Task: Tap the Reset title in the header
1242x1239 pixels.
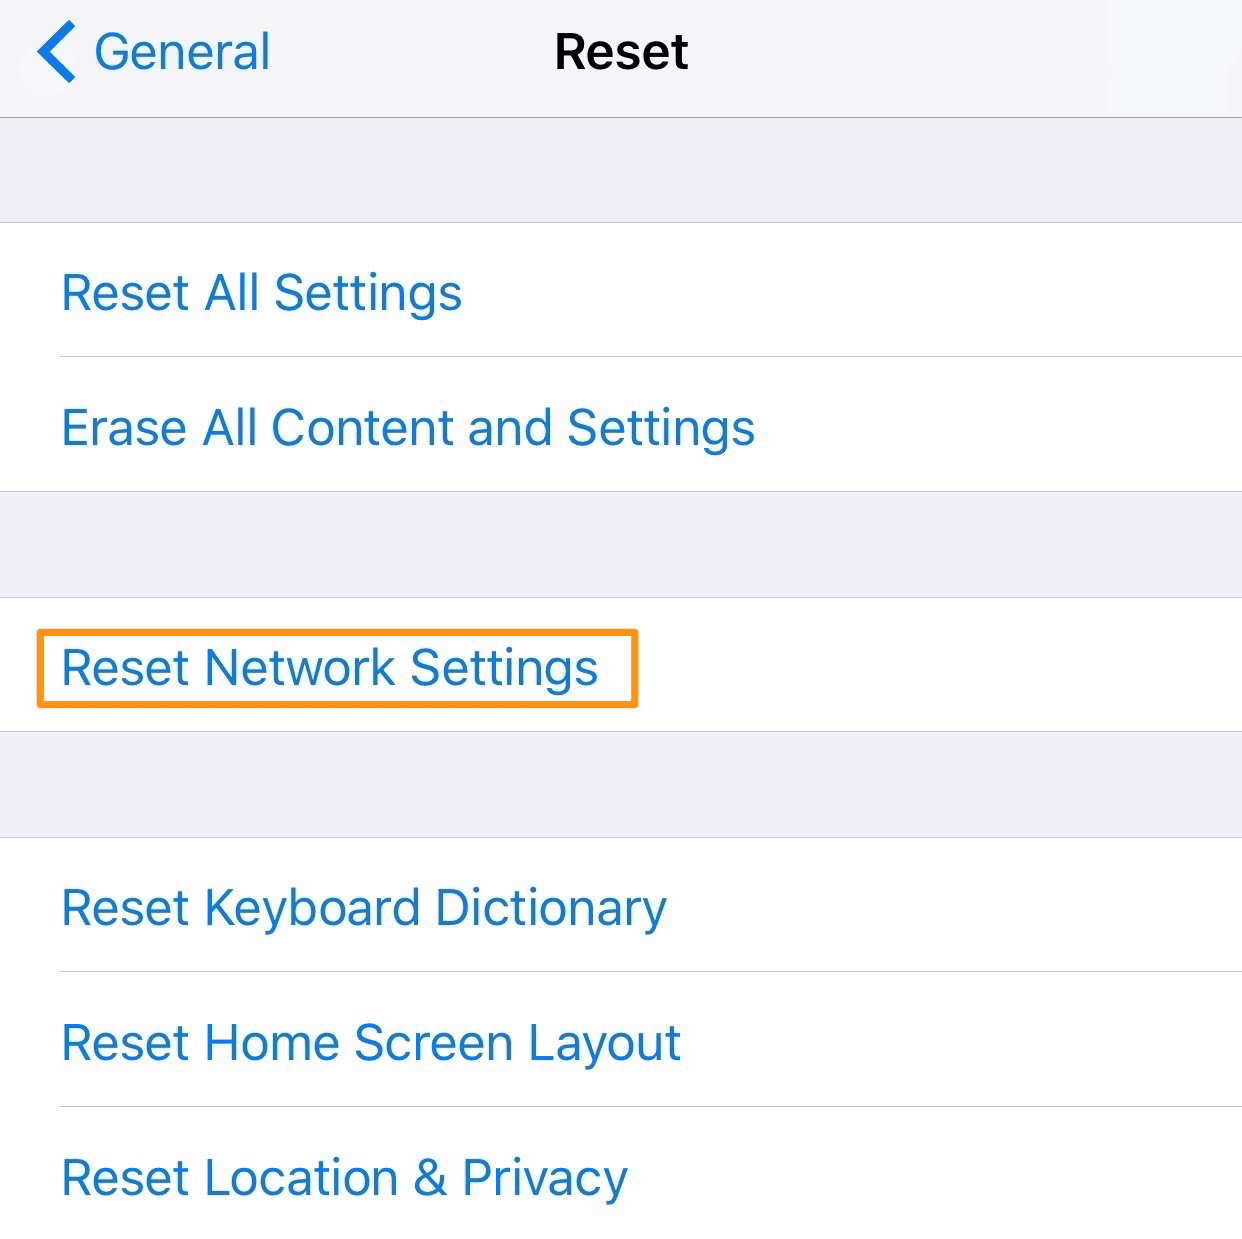Action: [620, 52]
